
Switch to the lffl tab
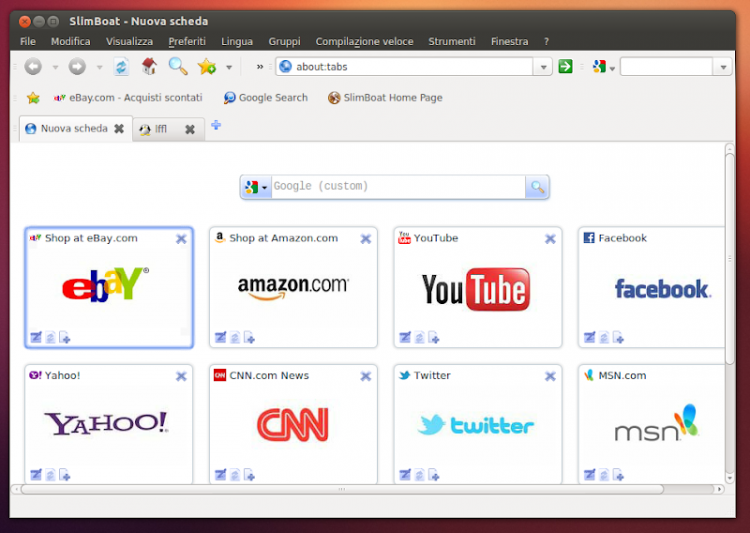click(x=168, y=129)
